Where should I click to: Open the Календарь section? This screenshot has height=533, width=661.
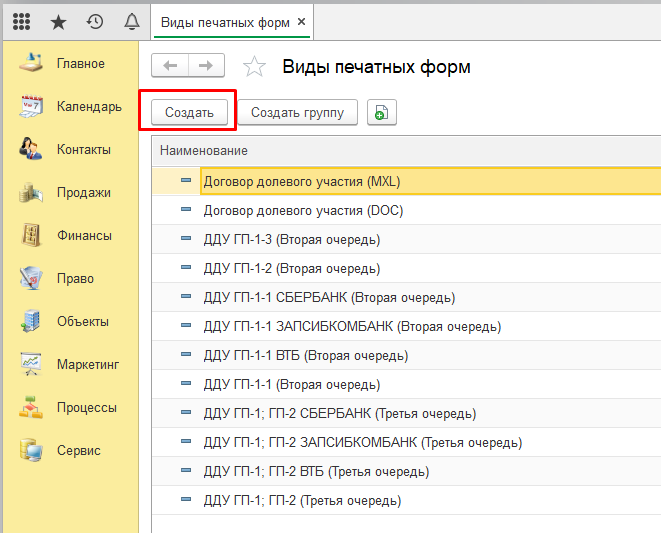click(89, 107)
